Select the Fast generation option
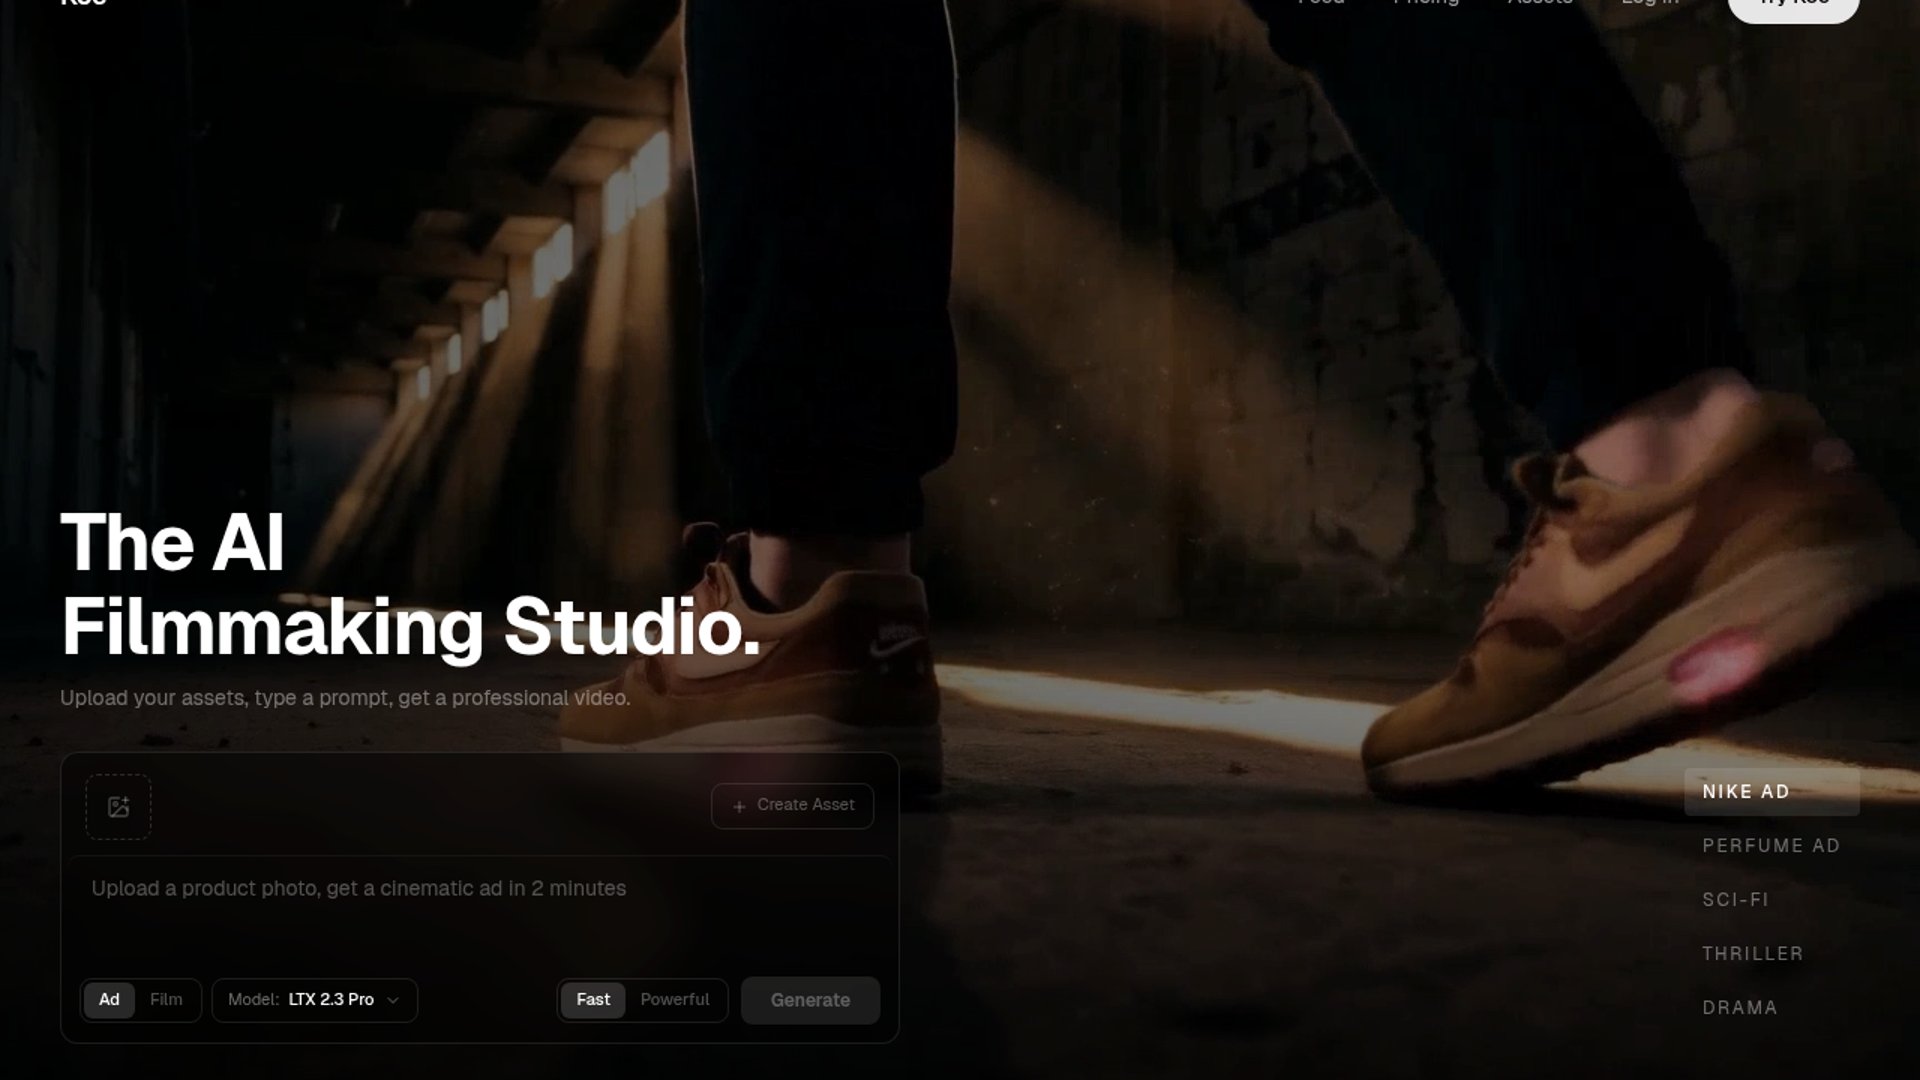Viewport: 1920px width, 1080px height. point(593,1000)
